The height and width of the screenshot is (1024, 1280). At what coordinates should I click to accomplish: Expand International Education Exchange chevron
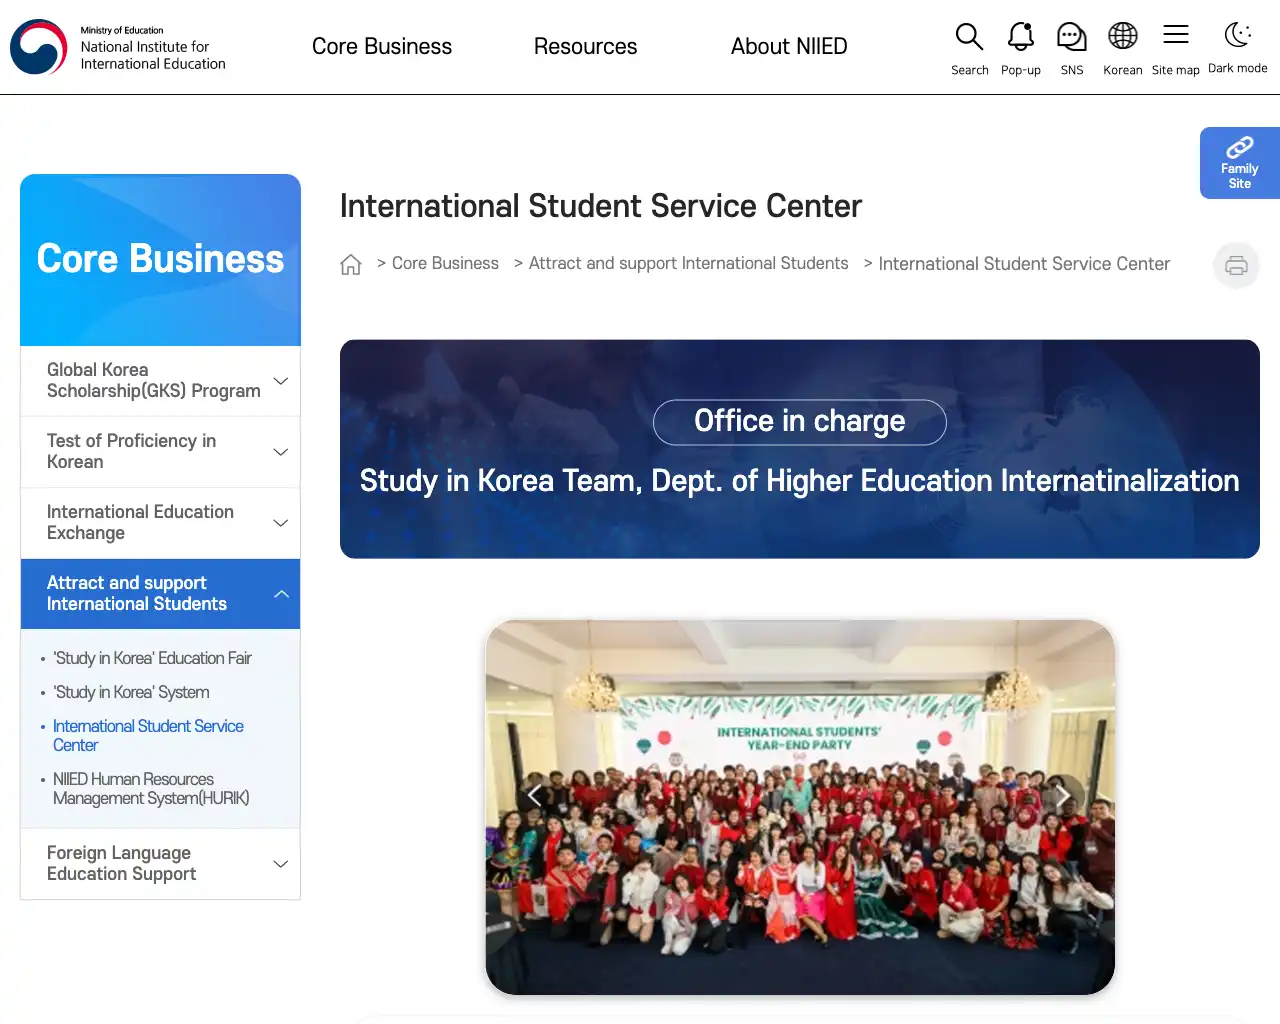281,523
